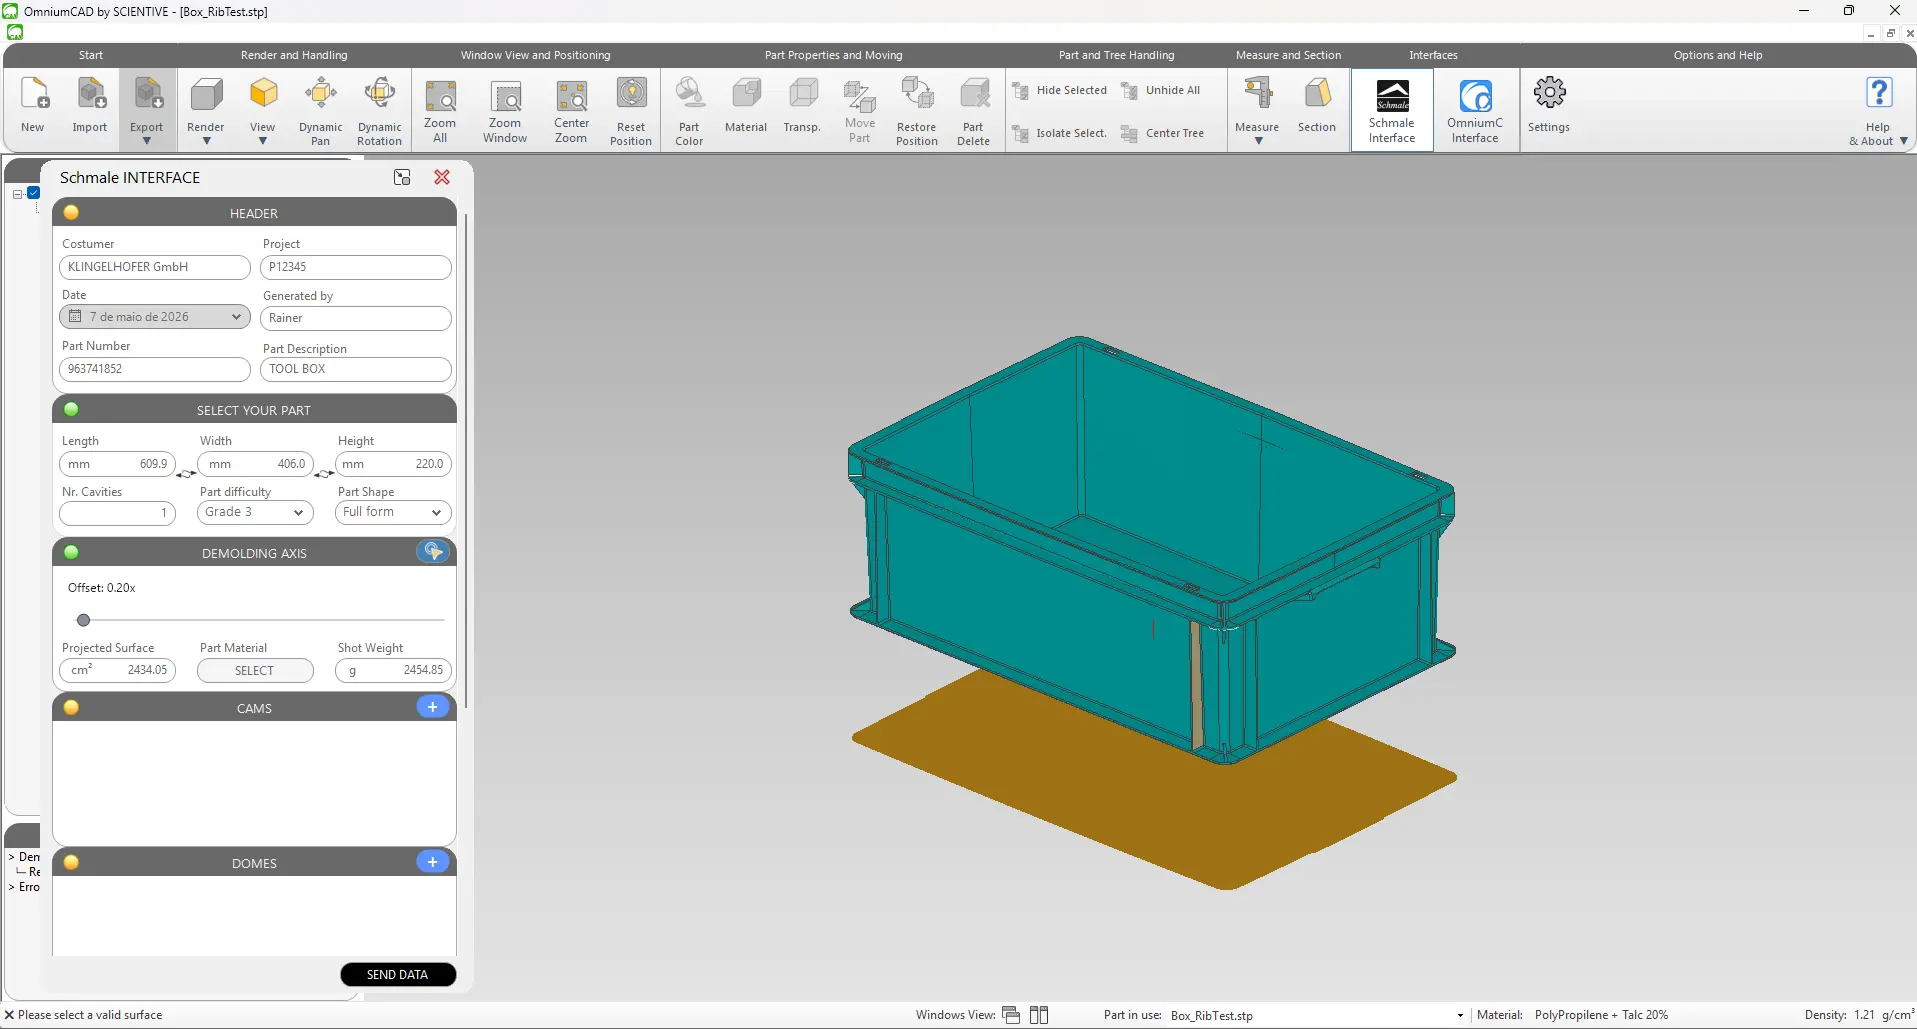Click the Import file icon
This screenshot has height=1029, width=1917.
tap(90, 94)
